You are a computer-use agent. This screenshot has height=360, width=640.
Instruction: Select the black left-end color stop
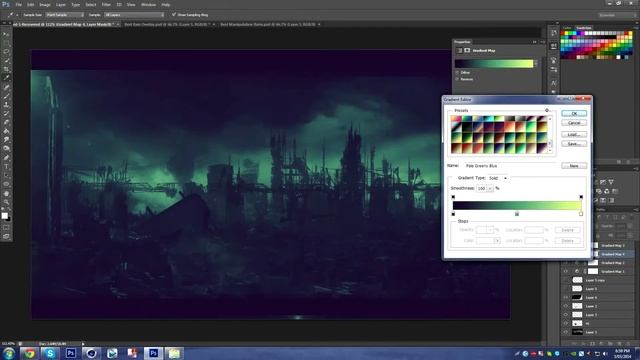point(453,214)
